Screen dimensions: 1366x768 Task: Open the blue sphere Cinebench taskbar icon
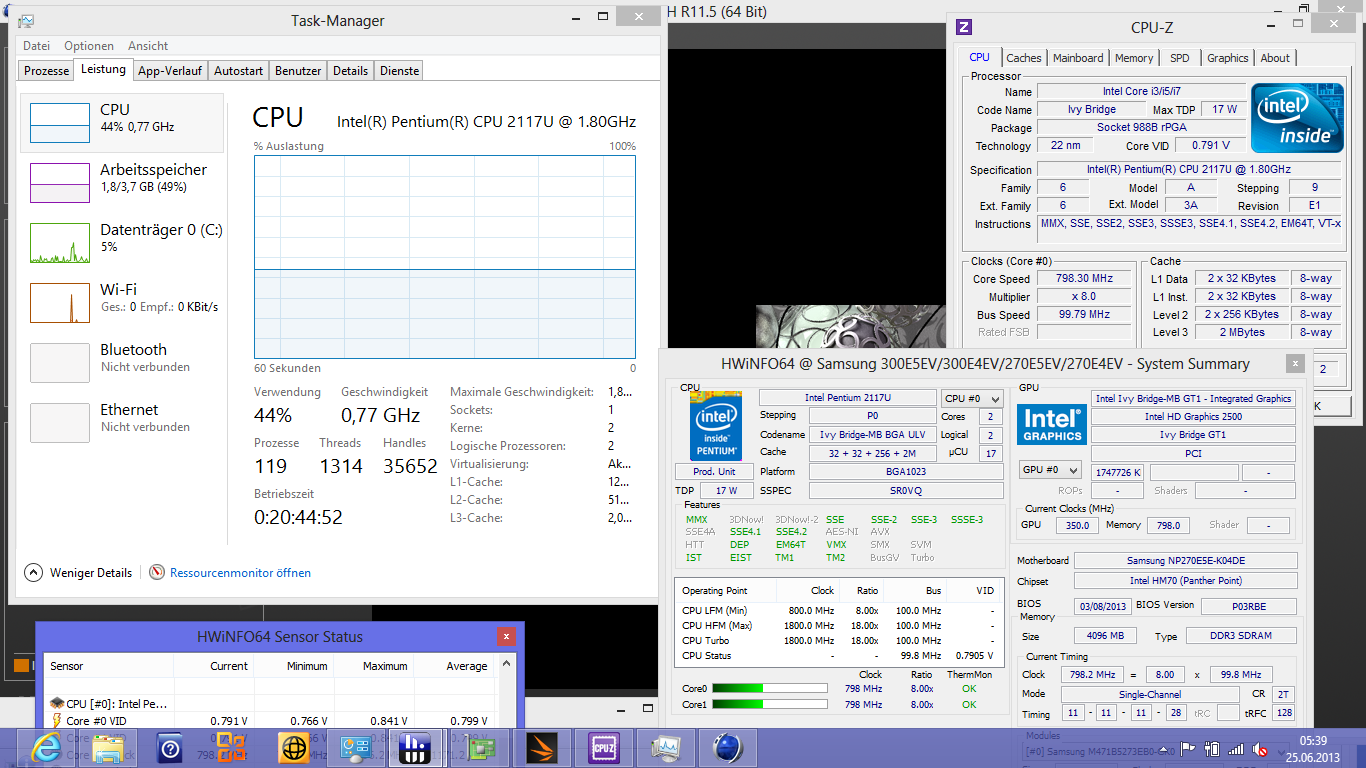(x=728, y=747)
